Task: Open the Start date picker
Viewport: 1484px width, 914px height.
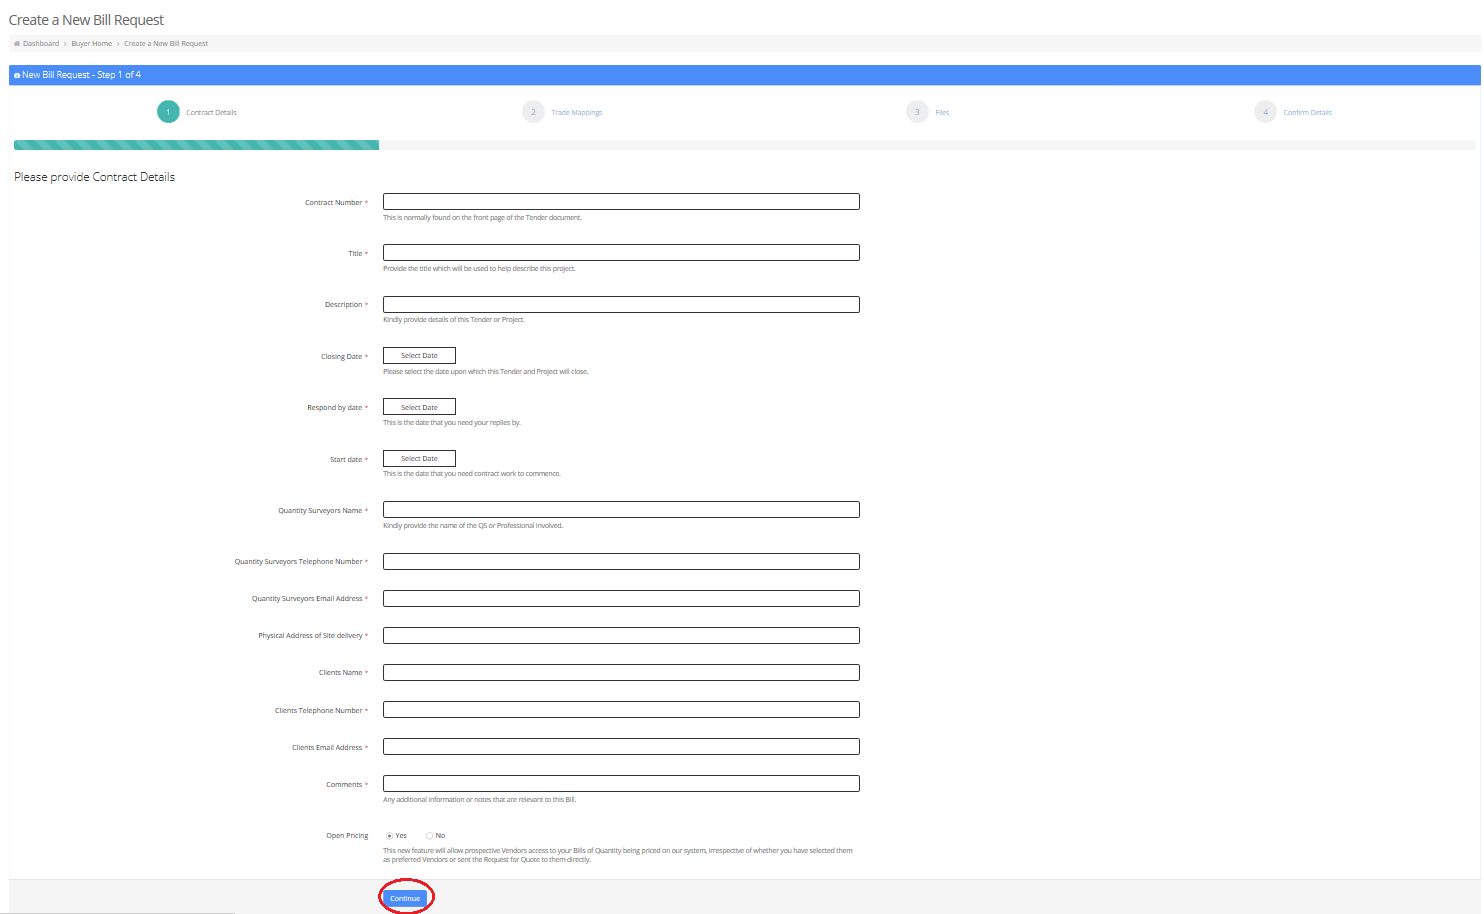Action: coord(419,459)
